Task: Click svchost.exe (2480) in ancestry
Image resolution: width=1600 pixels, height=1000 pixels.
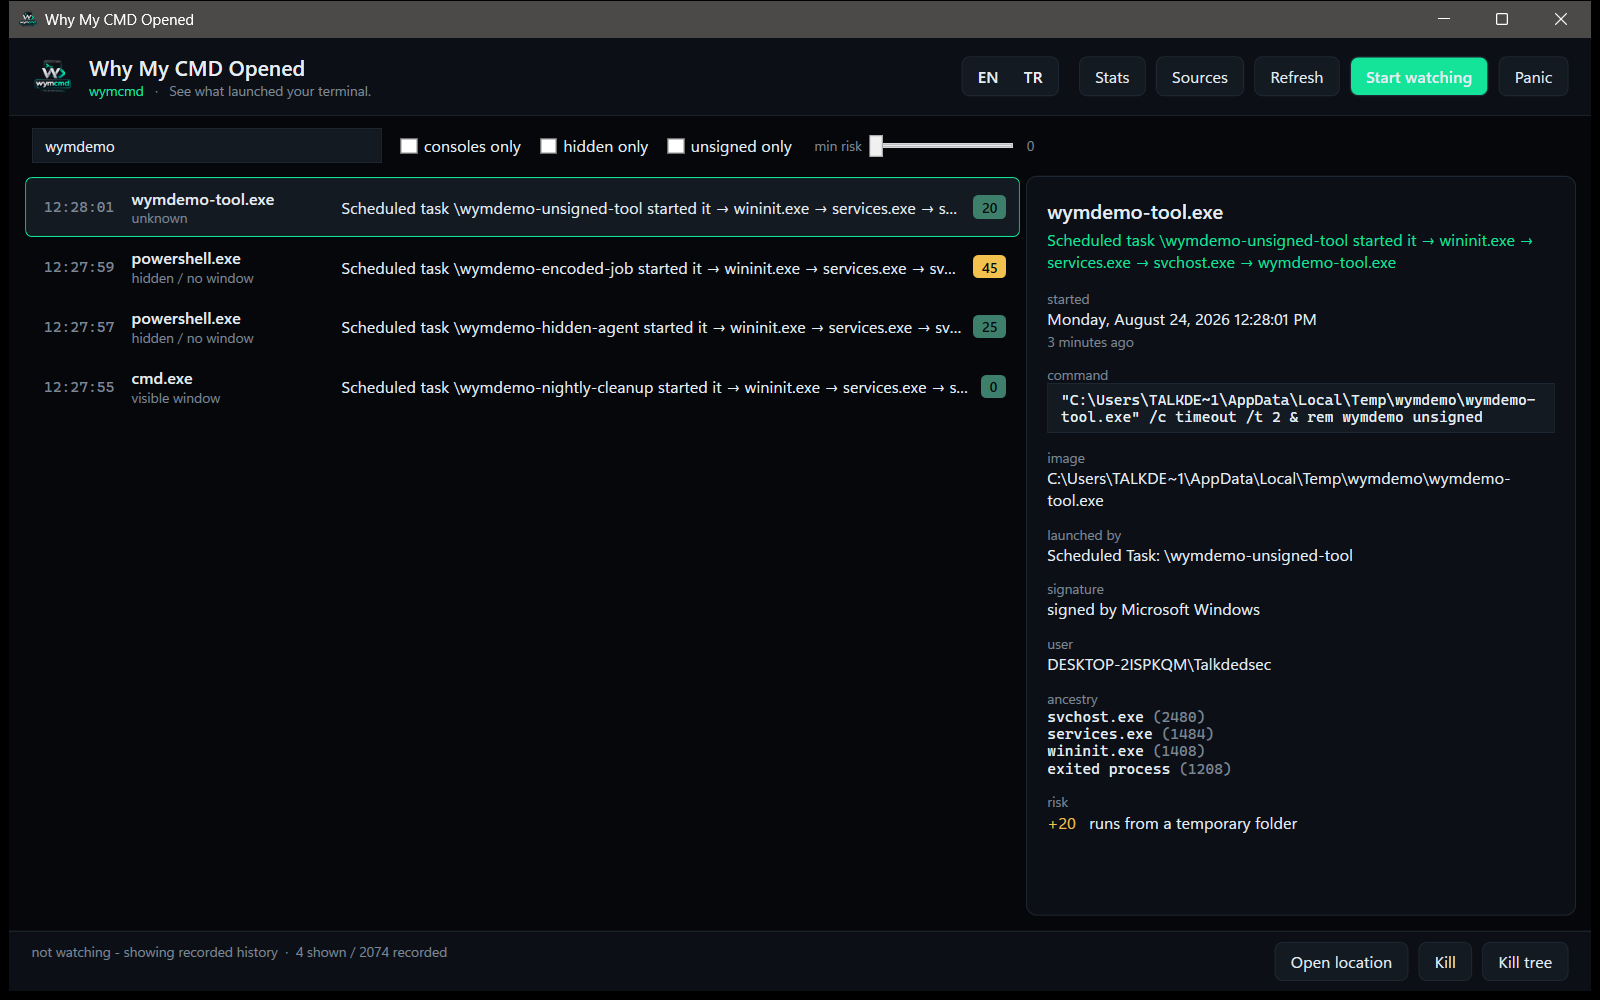Action: (x=1126, y=717)
